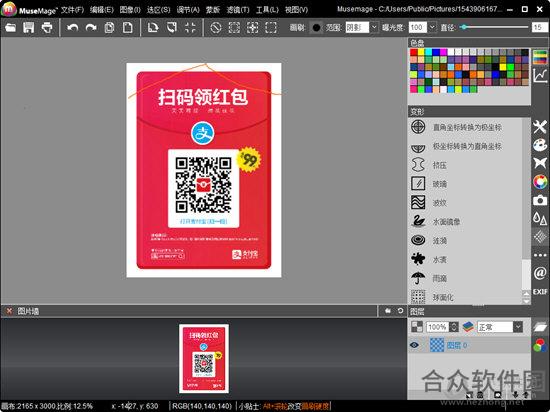Viewport: 550px width, 412px height.
Task: Apply the umbrella raindrop effect
Action: coord(465,278)
